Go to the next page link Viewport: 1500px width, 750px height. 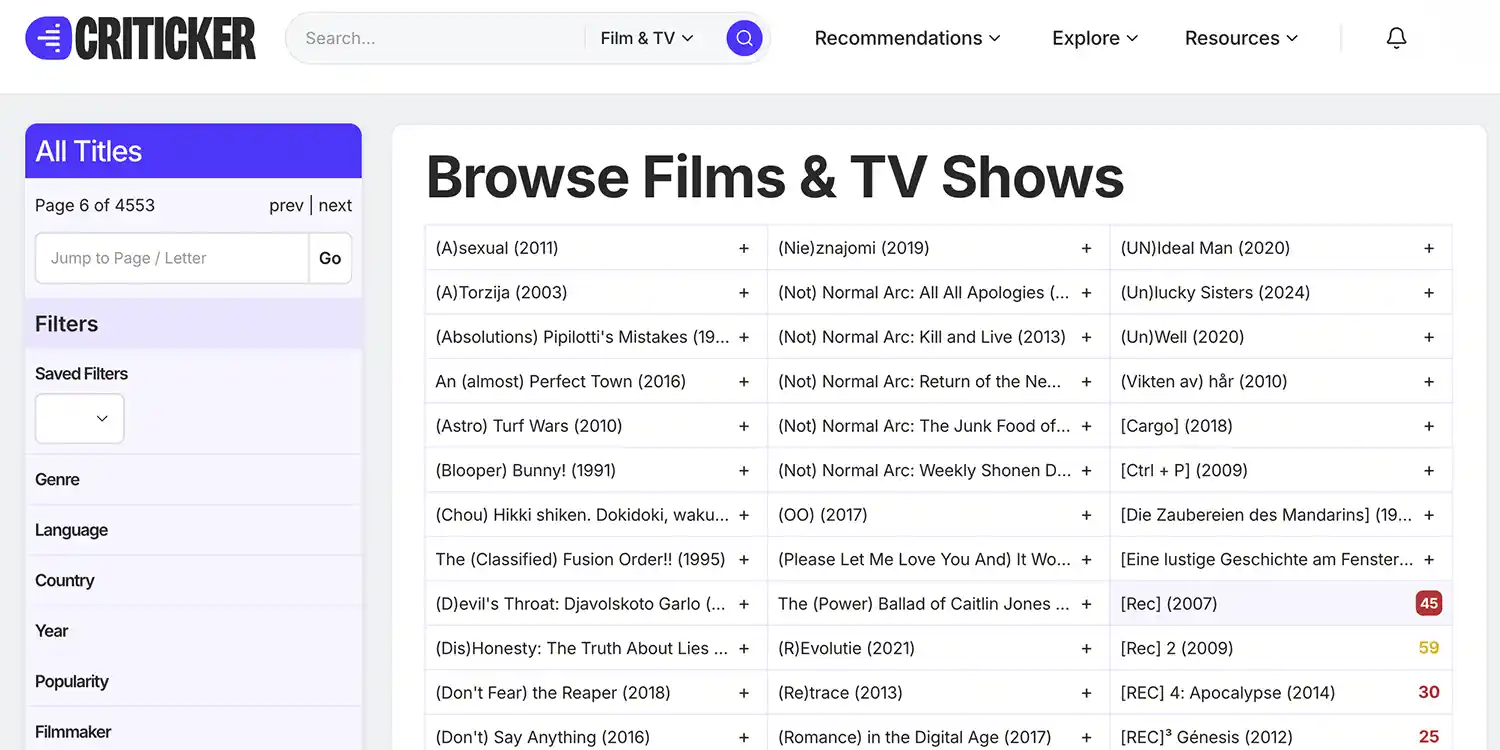coord(335,205)
